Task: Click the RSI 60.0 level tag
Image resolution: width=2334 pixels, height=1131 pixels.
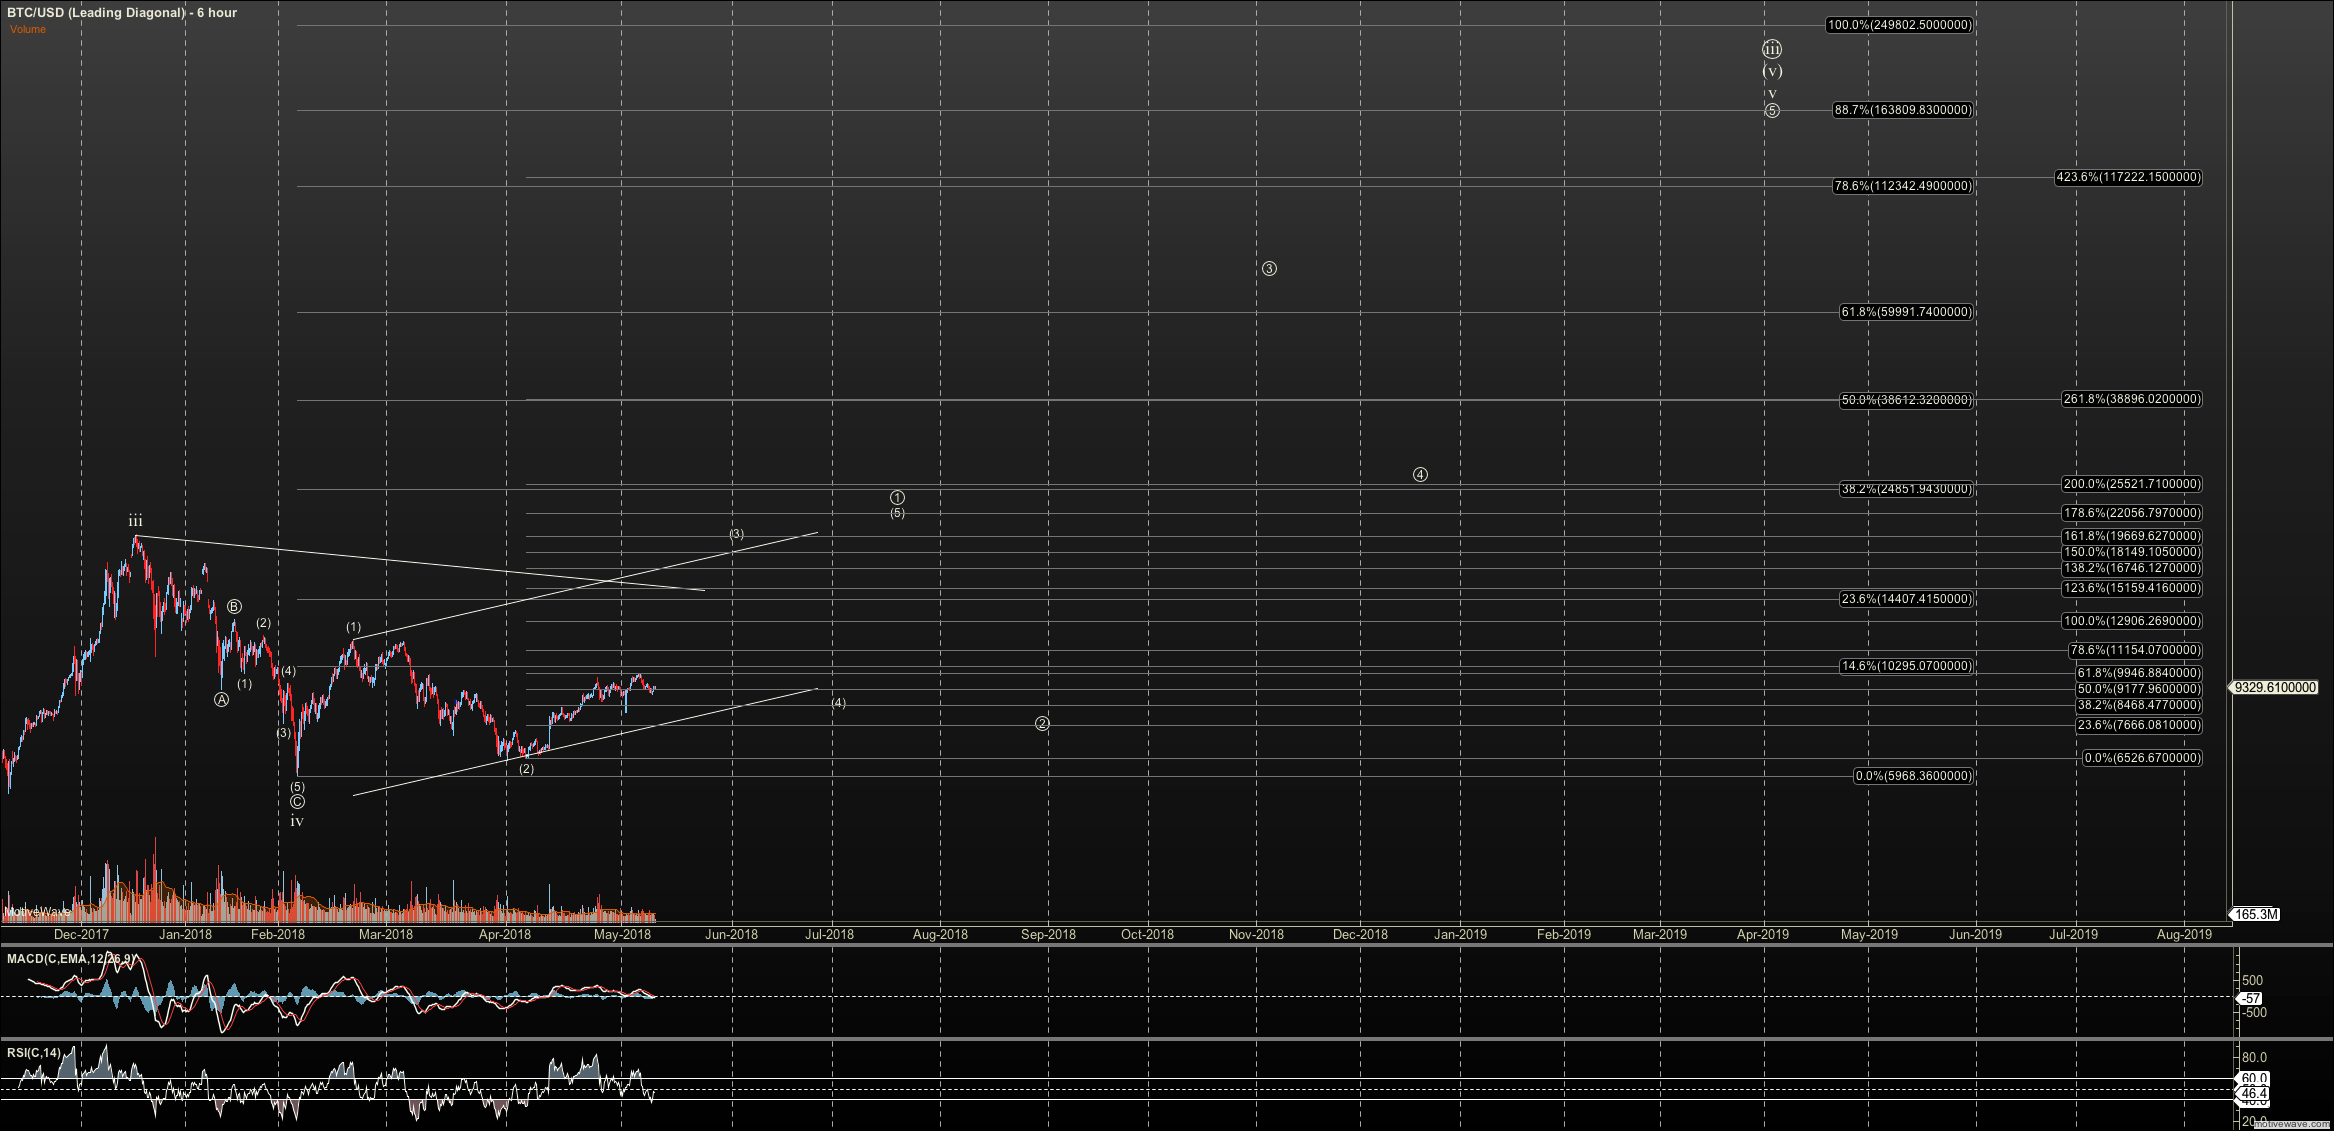Action: click(x=2253, y=1079)
